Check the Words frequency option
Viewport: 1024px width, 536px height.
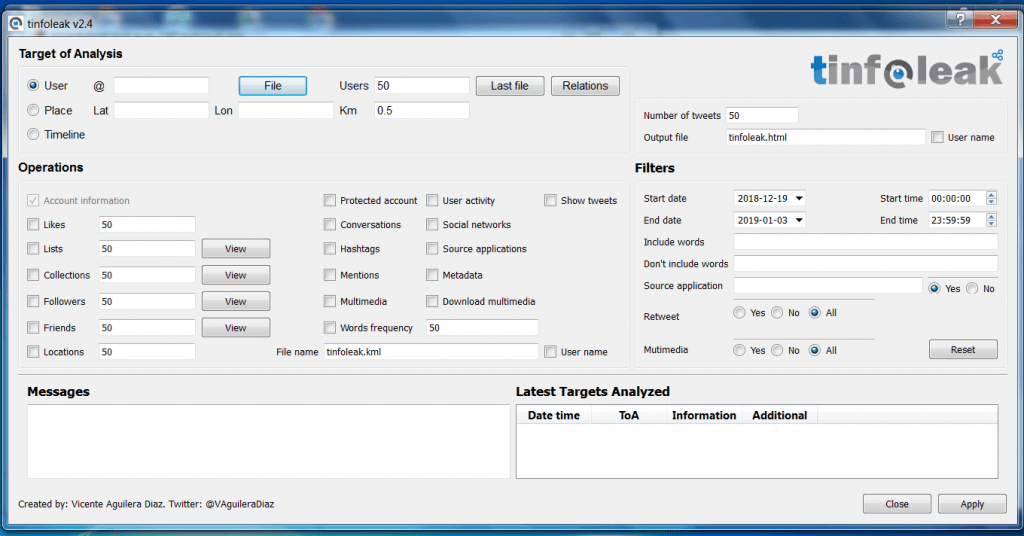click(330, 328)
